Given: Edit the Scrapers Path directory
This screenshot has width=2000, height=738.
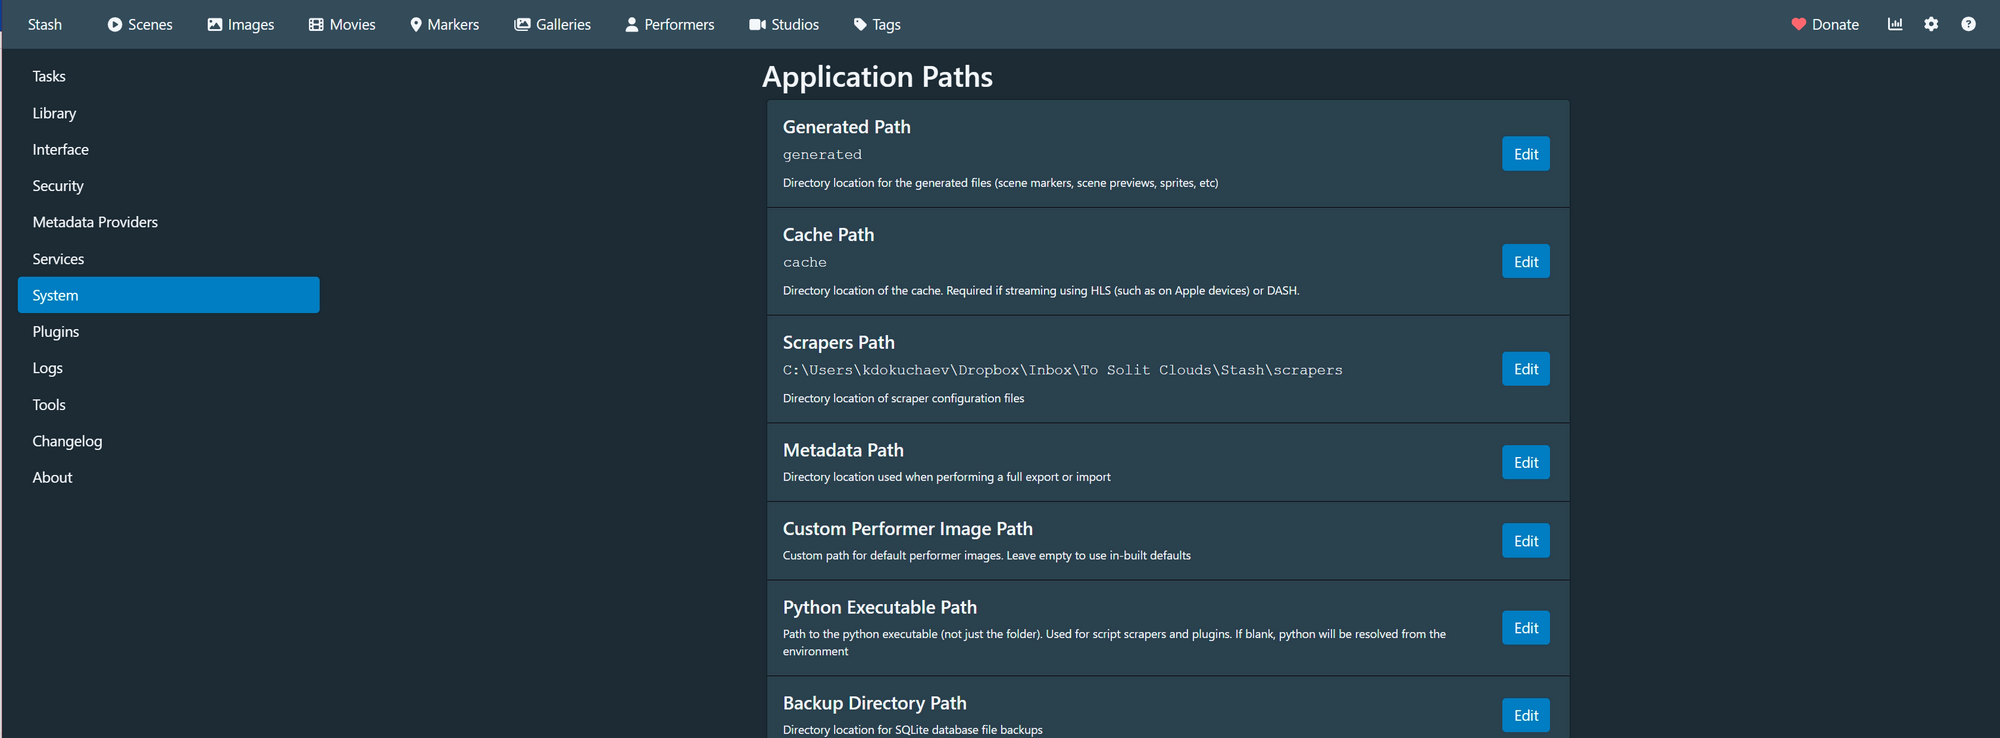Looking at the screenshot, I should click(x=1525, y=369).
